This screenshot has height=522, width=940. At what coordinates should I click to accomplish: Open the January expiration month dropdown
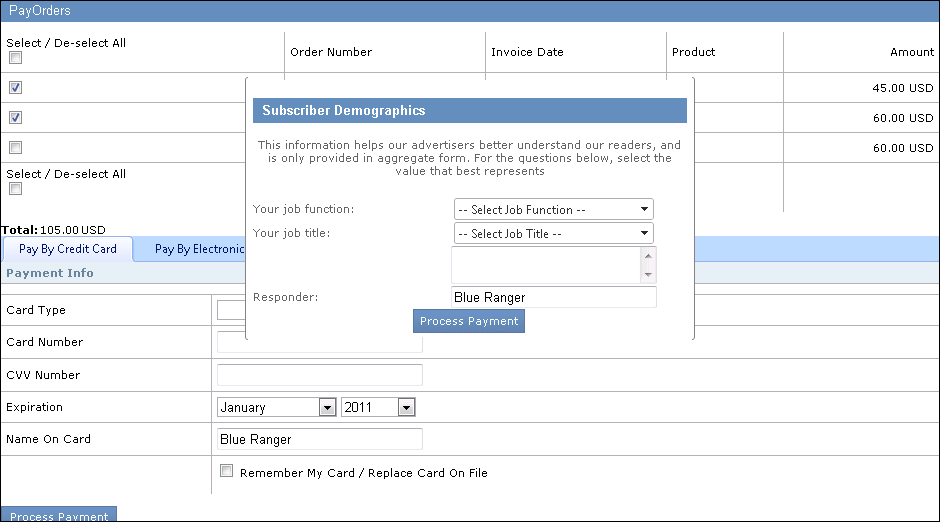276,408
